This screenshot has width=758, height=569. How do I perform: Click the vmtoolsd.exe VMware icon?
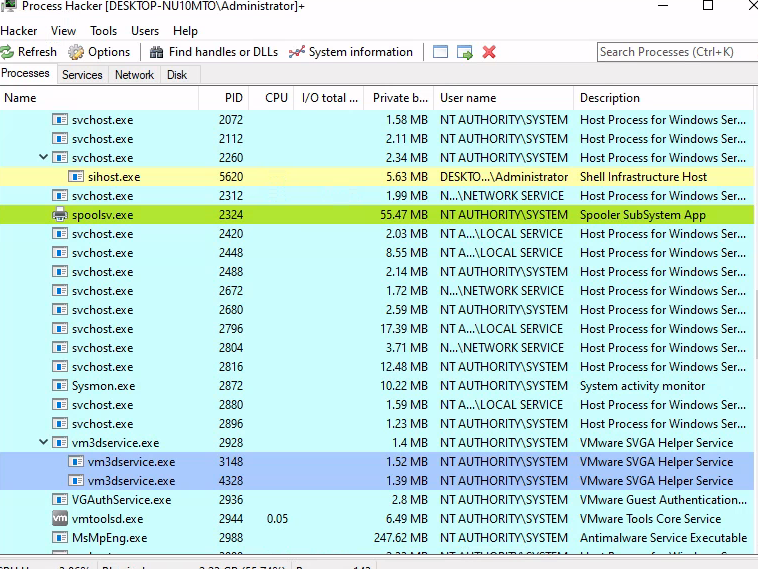click(x=59, y=518)
